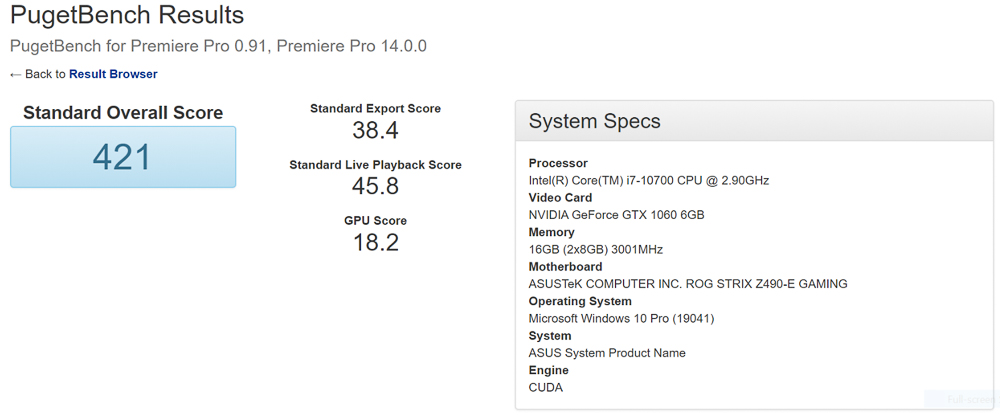Open the Result Browser link
This screenshot has width=1000, height=415.
click(113, 74)
